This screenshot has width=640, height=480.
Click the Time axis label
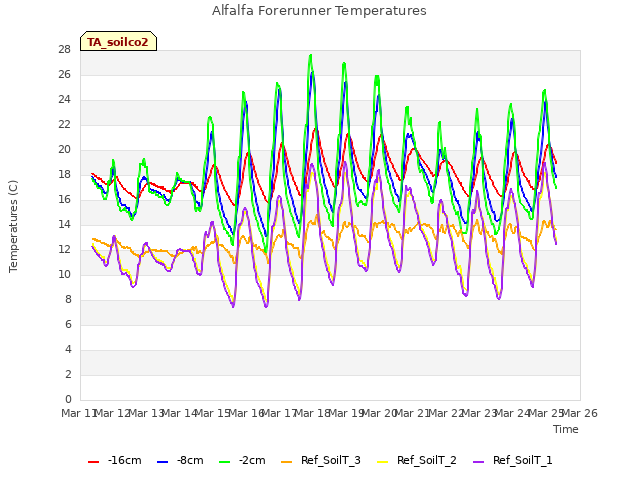coord(566,429)
